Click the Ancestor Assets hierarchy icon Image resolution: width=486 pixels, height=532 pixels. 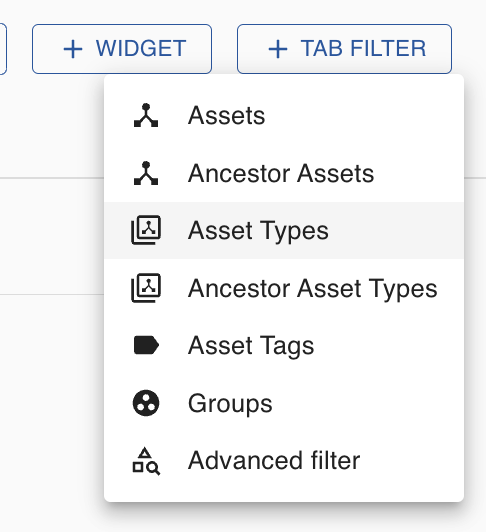coord(146,173)
